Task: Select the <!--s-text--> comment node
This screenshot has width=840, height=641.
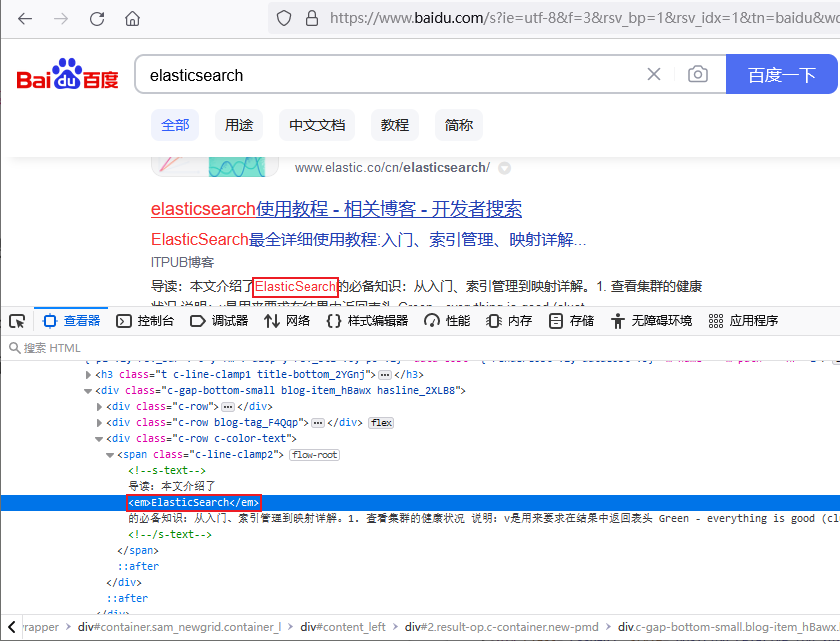Action: click(167, 471)
